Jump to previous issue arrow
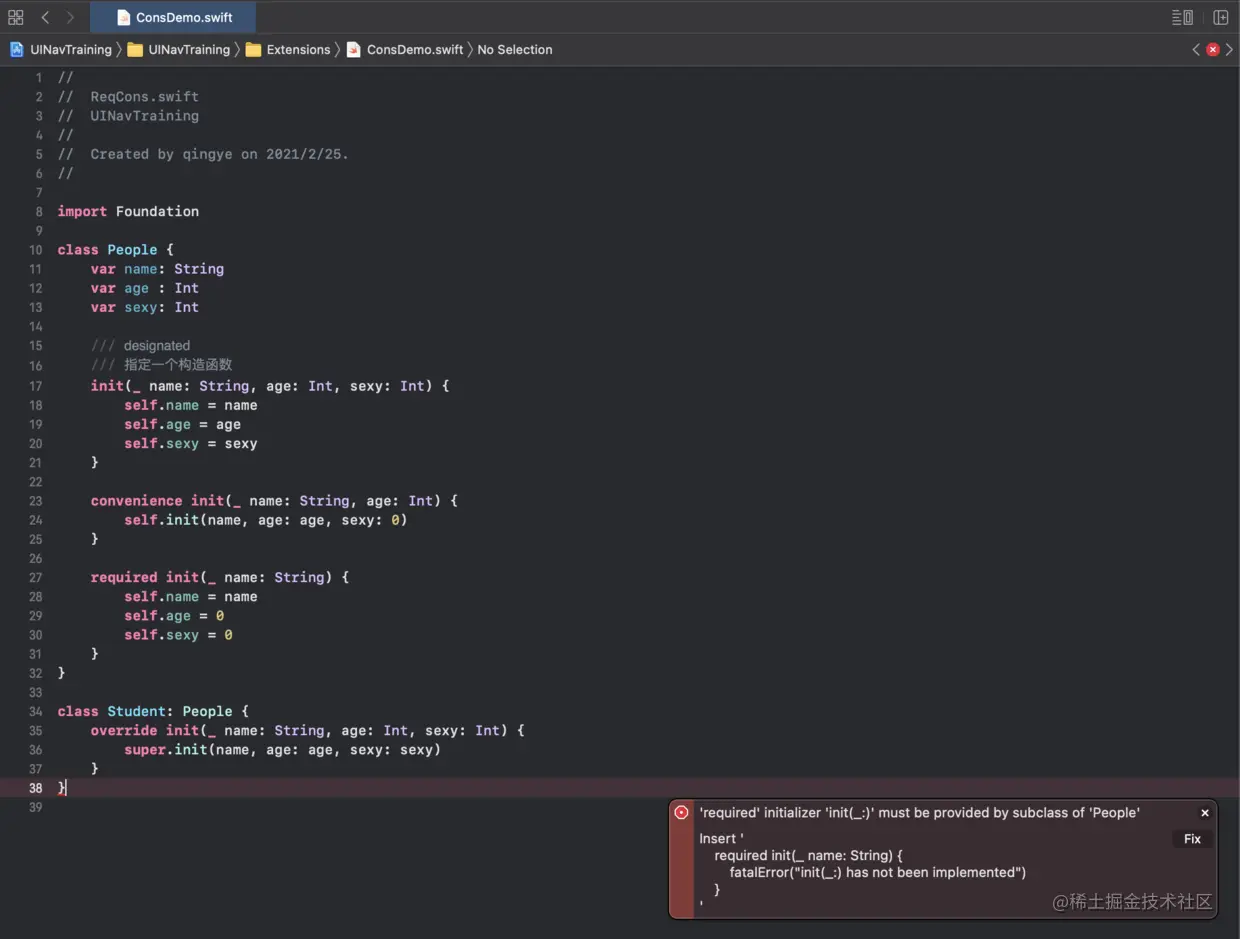This screenshot has width=1240, height=939. coord(1196,49)
